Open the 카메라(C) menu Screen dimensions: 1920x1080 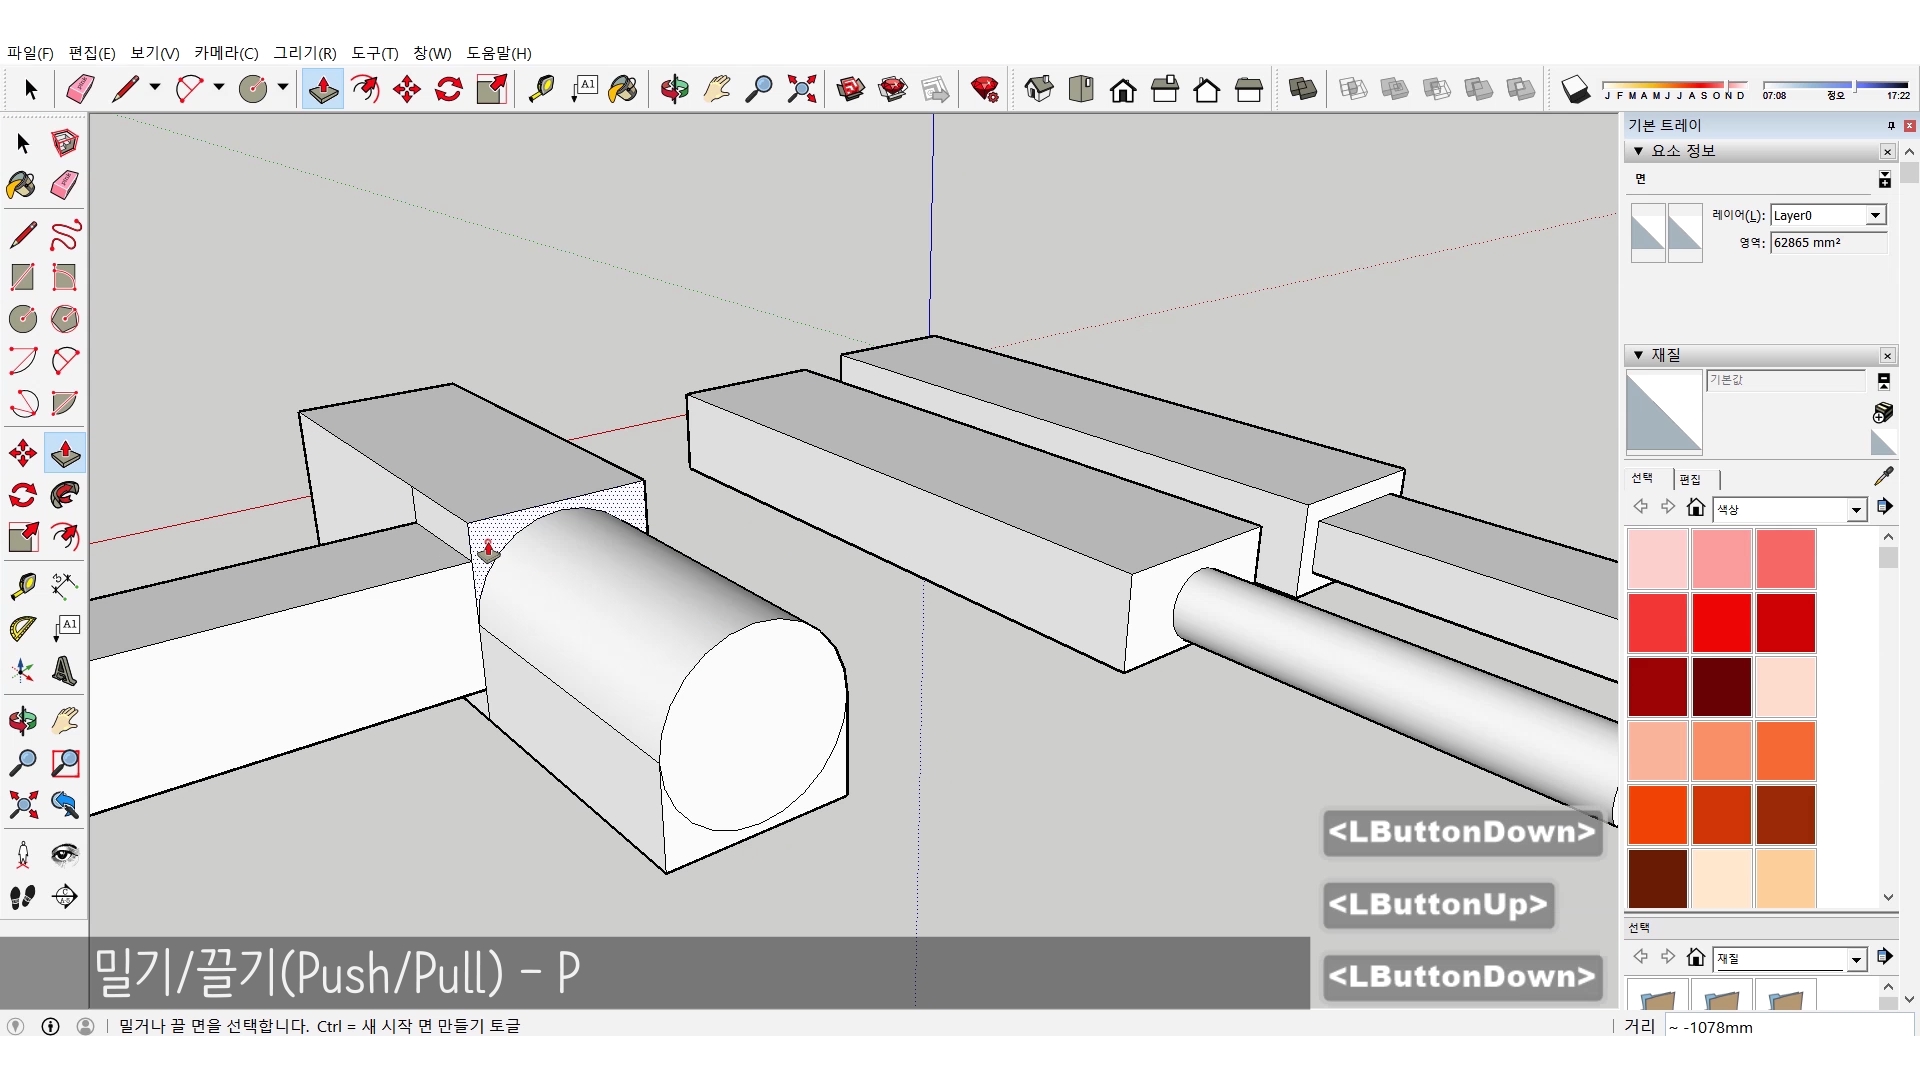pos(226,53)
